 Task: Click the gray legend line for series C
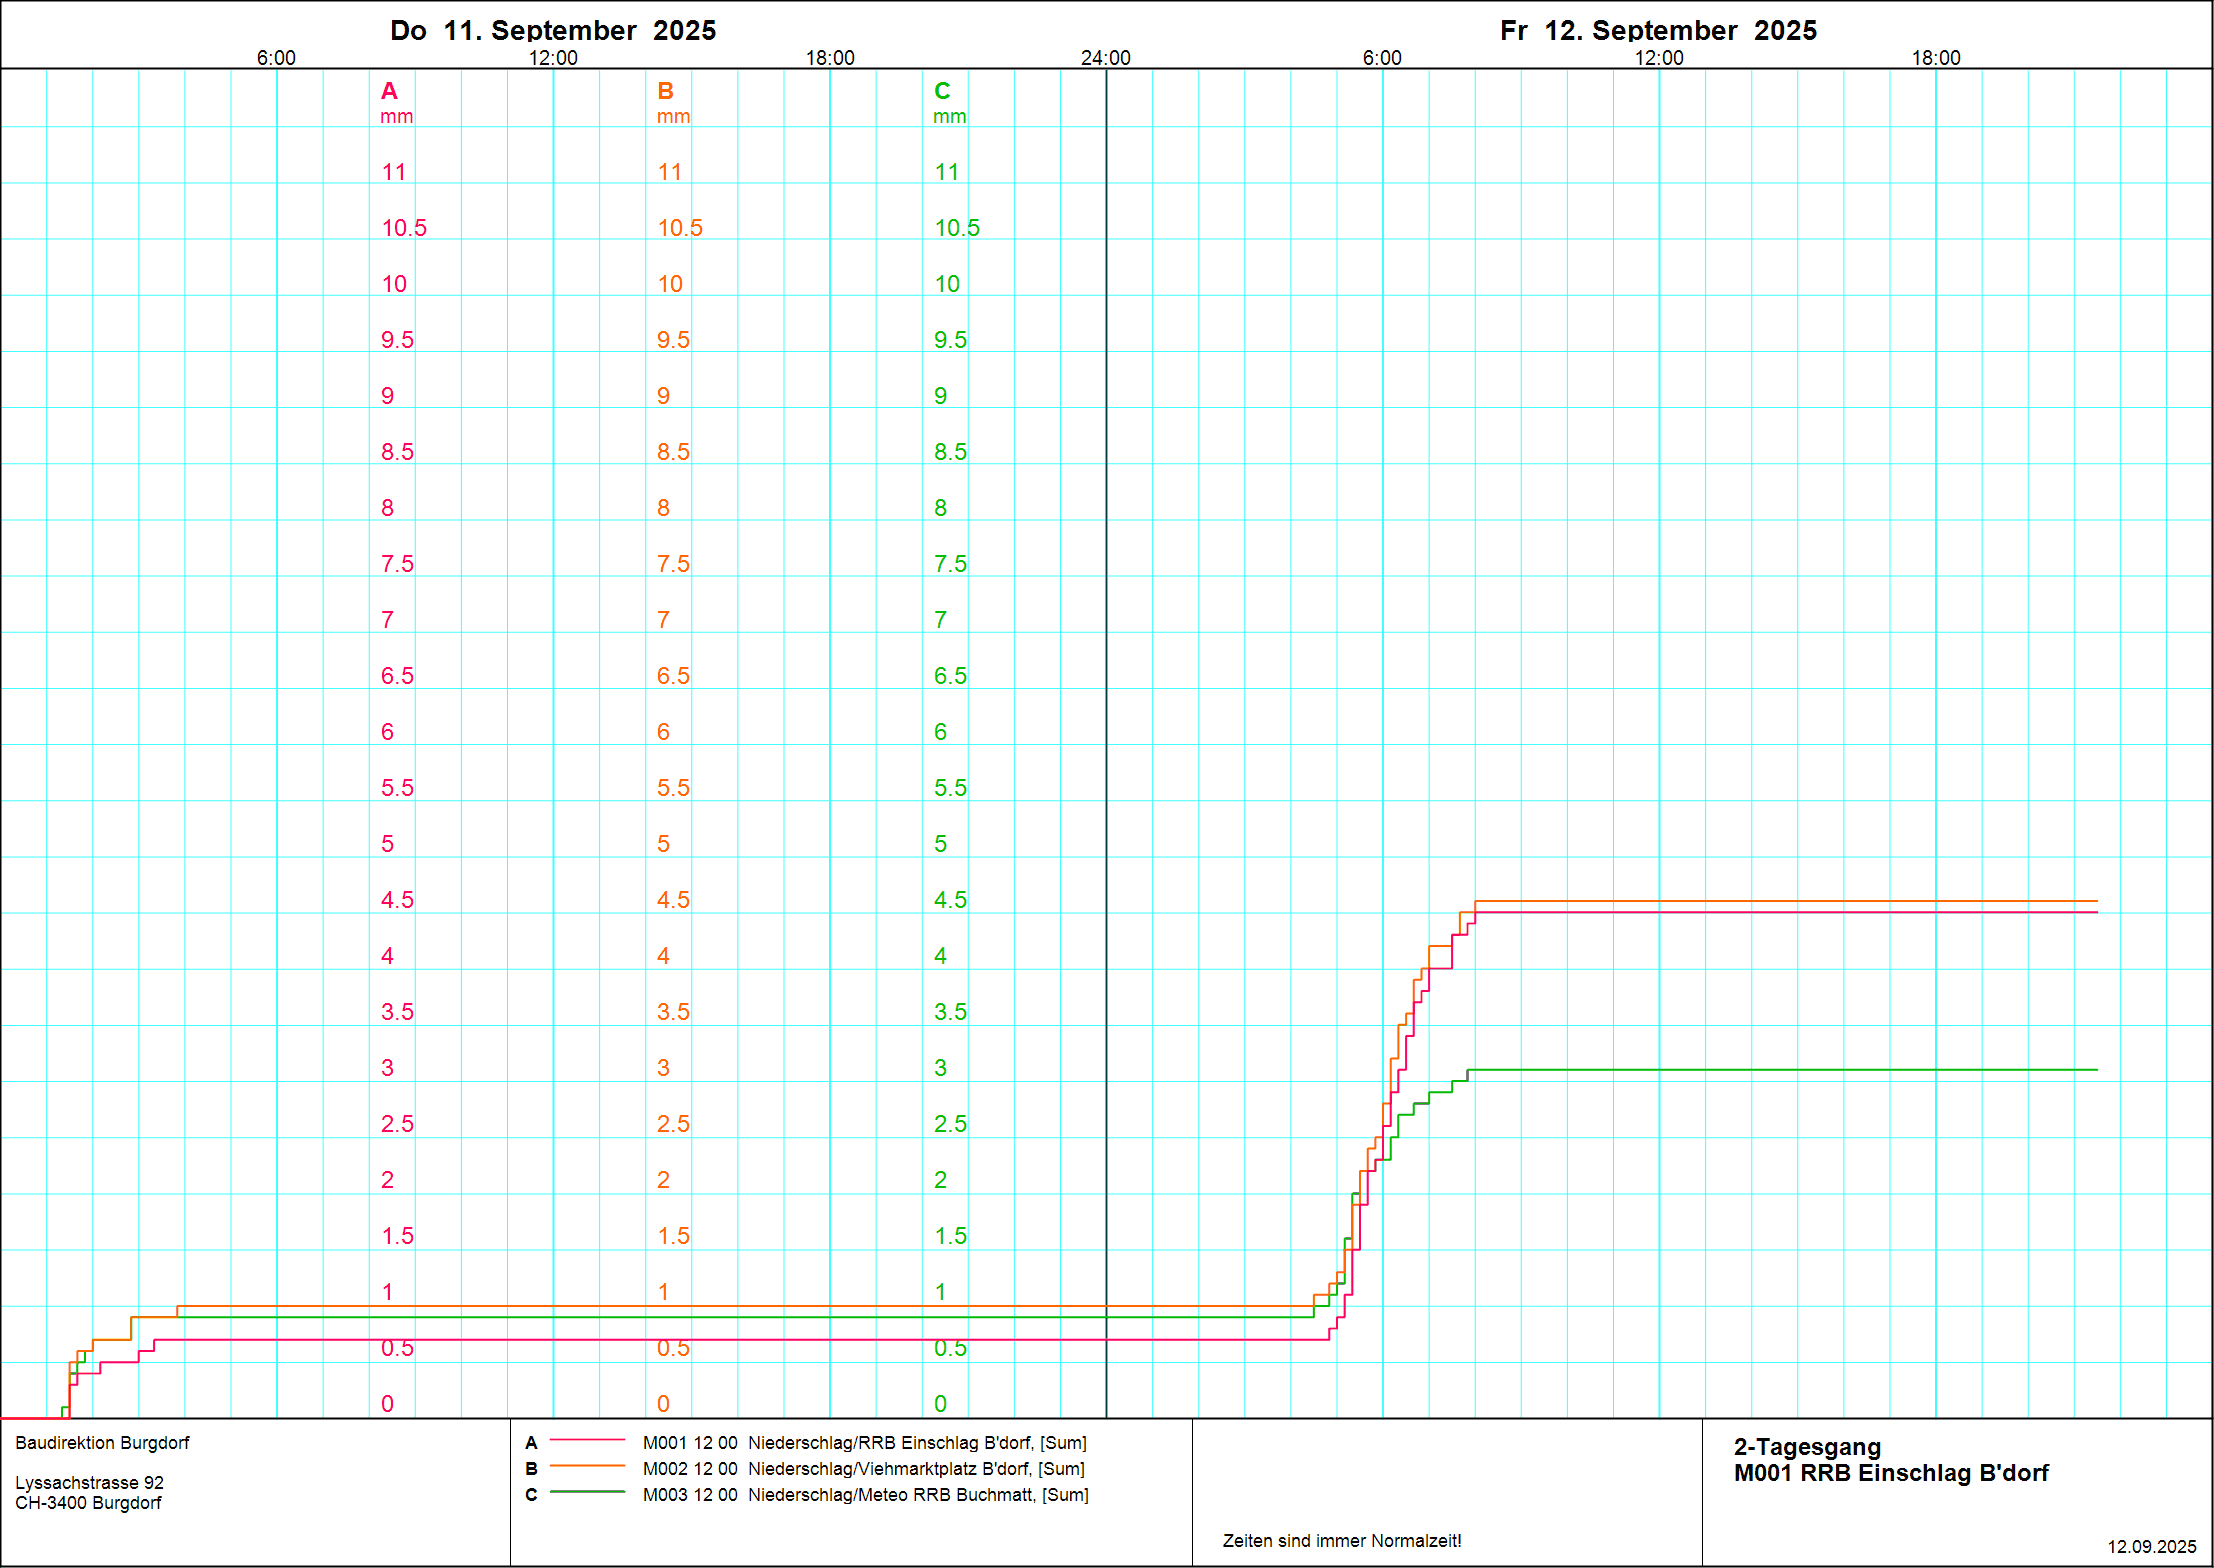pos(588,1492)
